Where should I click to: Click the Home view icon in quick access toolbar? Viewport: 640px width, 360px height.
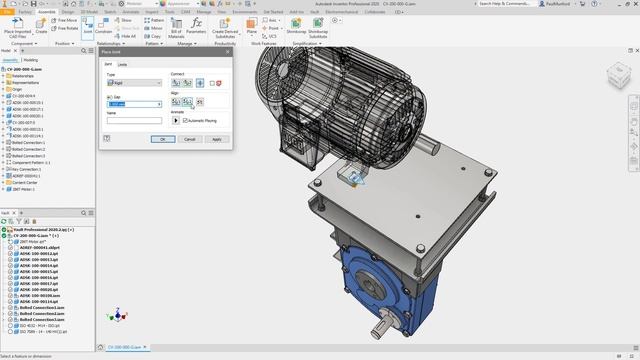tap(73, 4)
